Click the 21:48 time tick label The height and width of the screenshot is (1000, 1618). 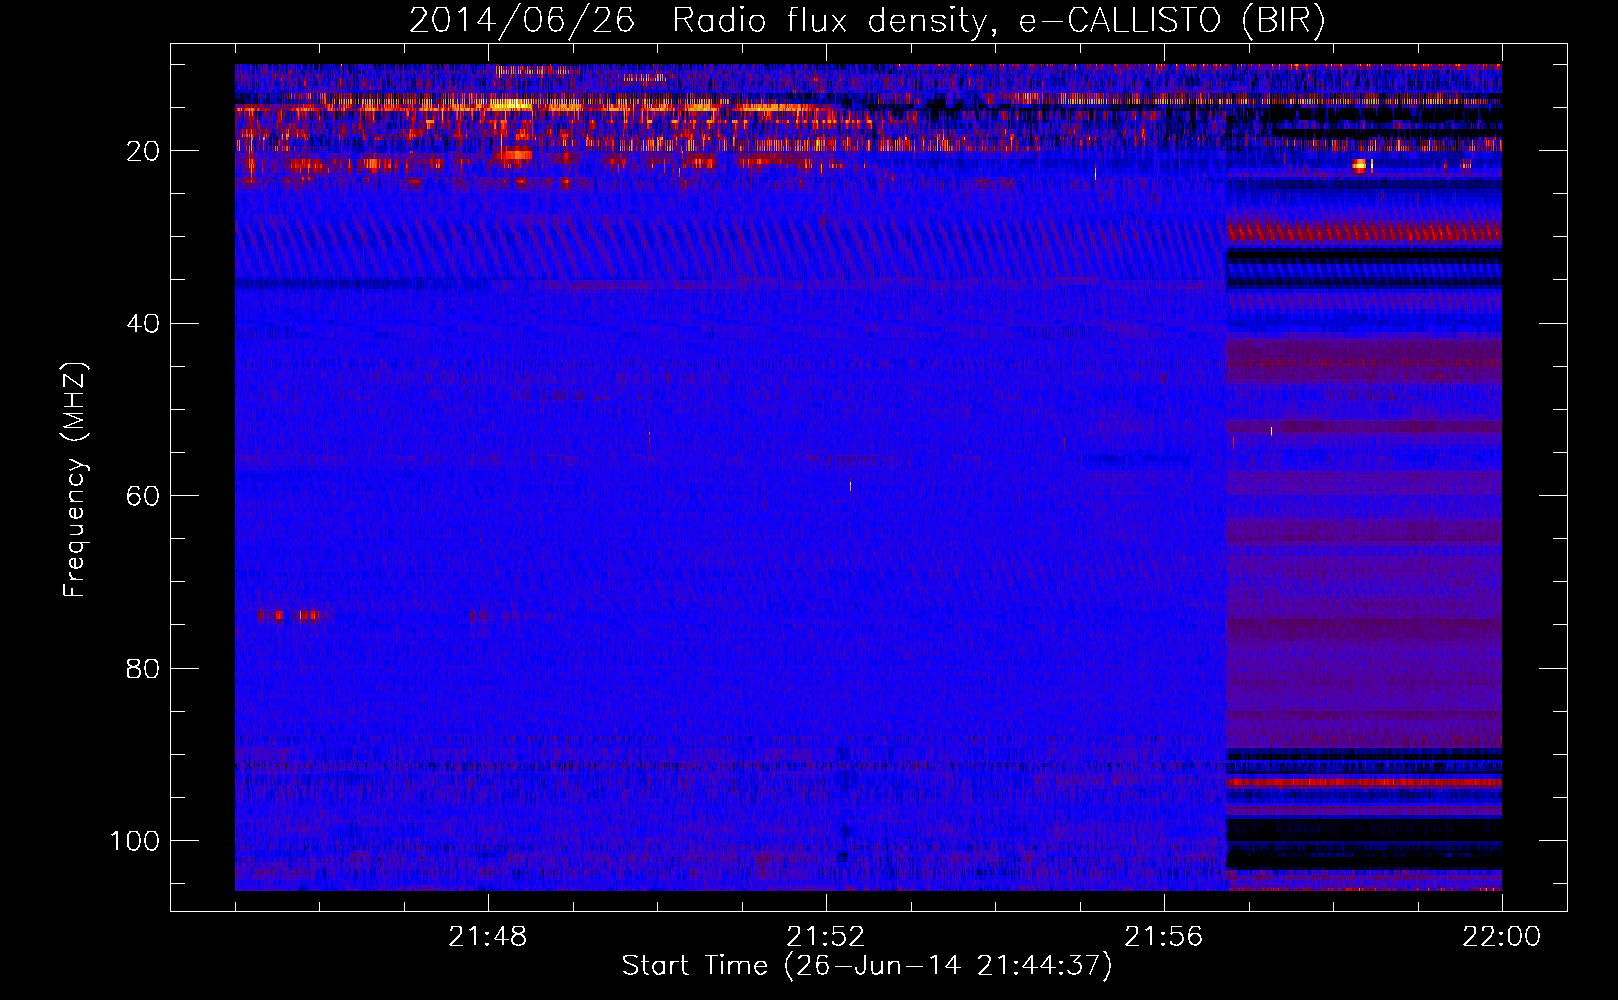(x=488, y=938)
